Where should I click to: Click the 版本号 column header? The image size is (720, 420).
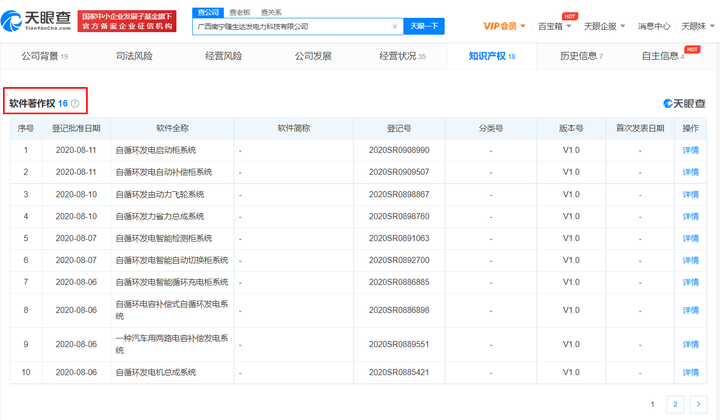[x=571, y=129]
